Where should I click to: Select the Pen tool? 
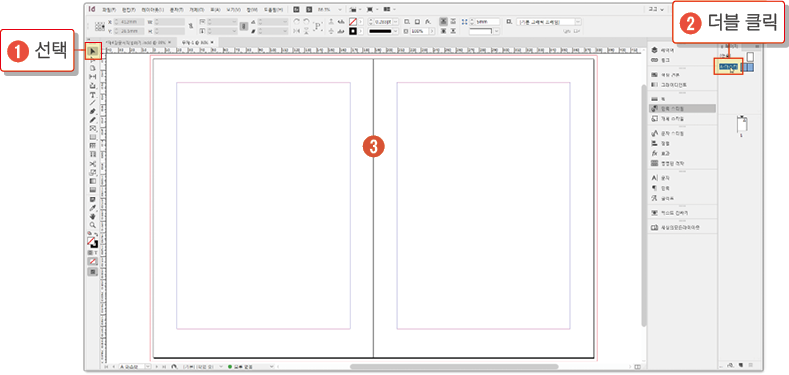(93, 110)
